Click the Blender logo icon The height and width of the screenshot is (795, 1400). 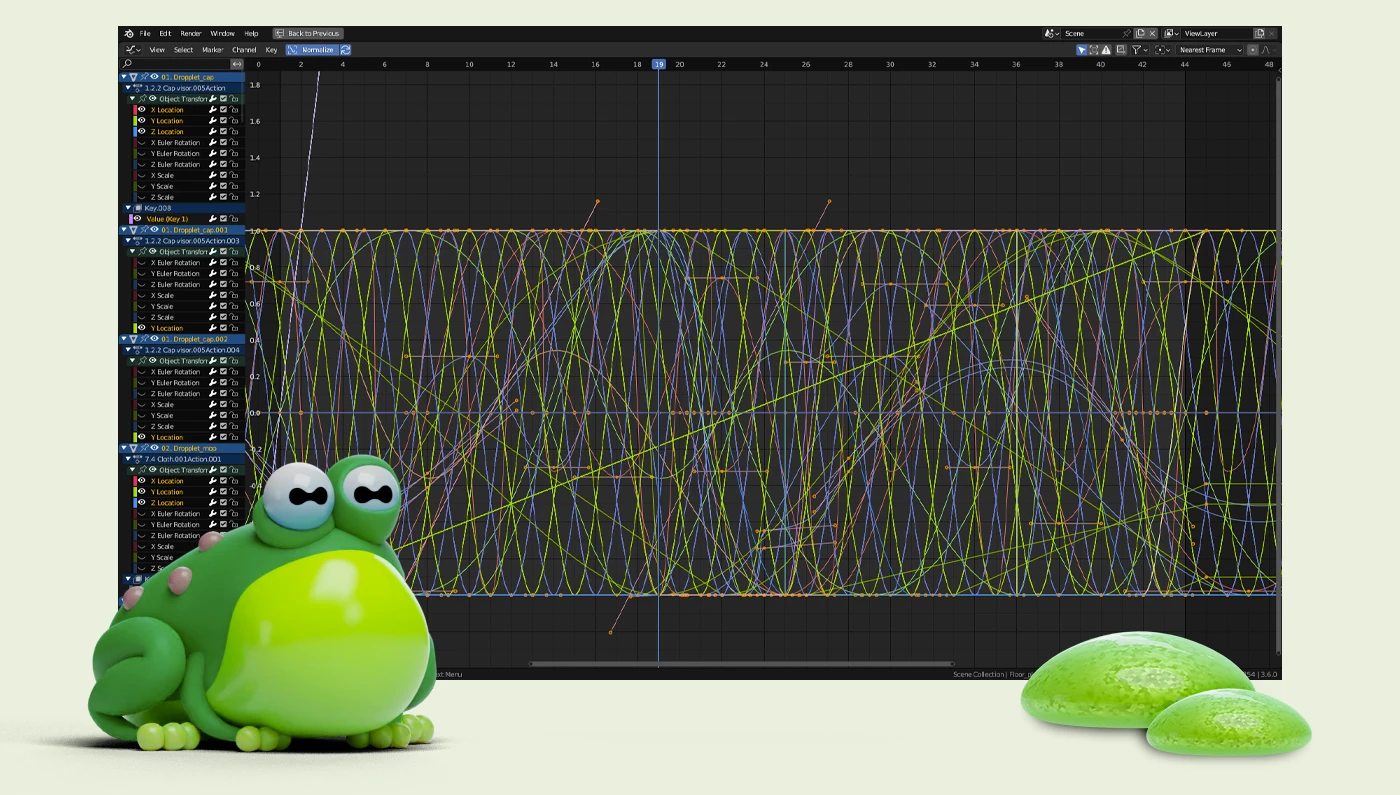[x=129, y=33]
